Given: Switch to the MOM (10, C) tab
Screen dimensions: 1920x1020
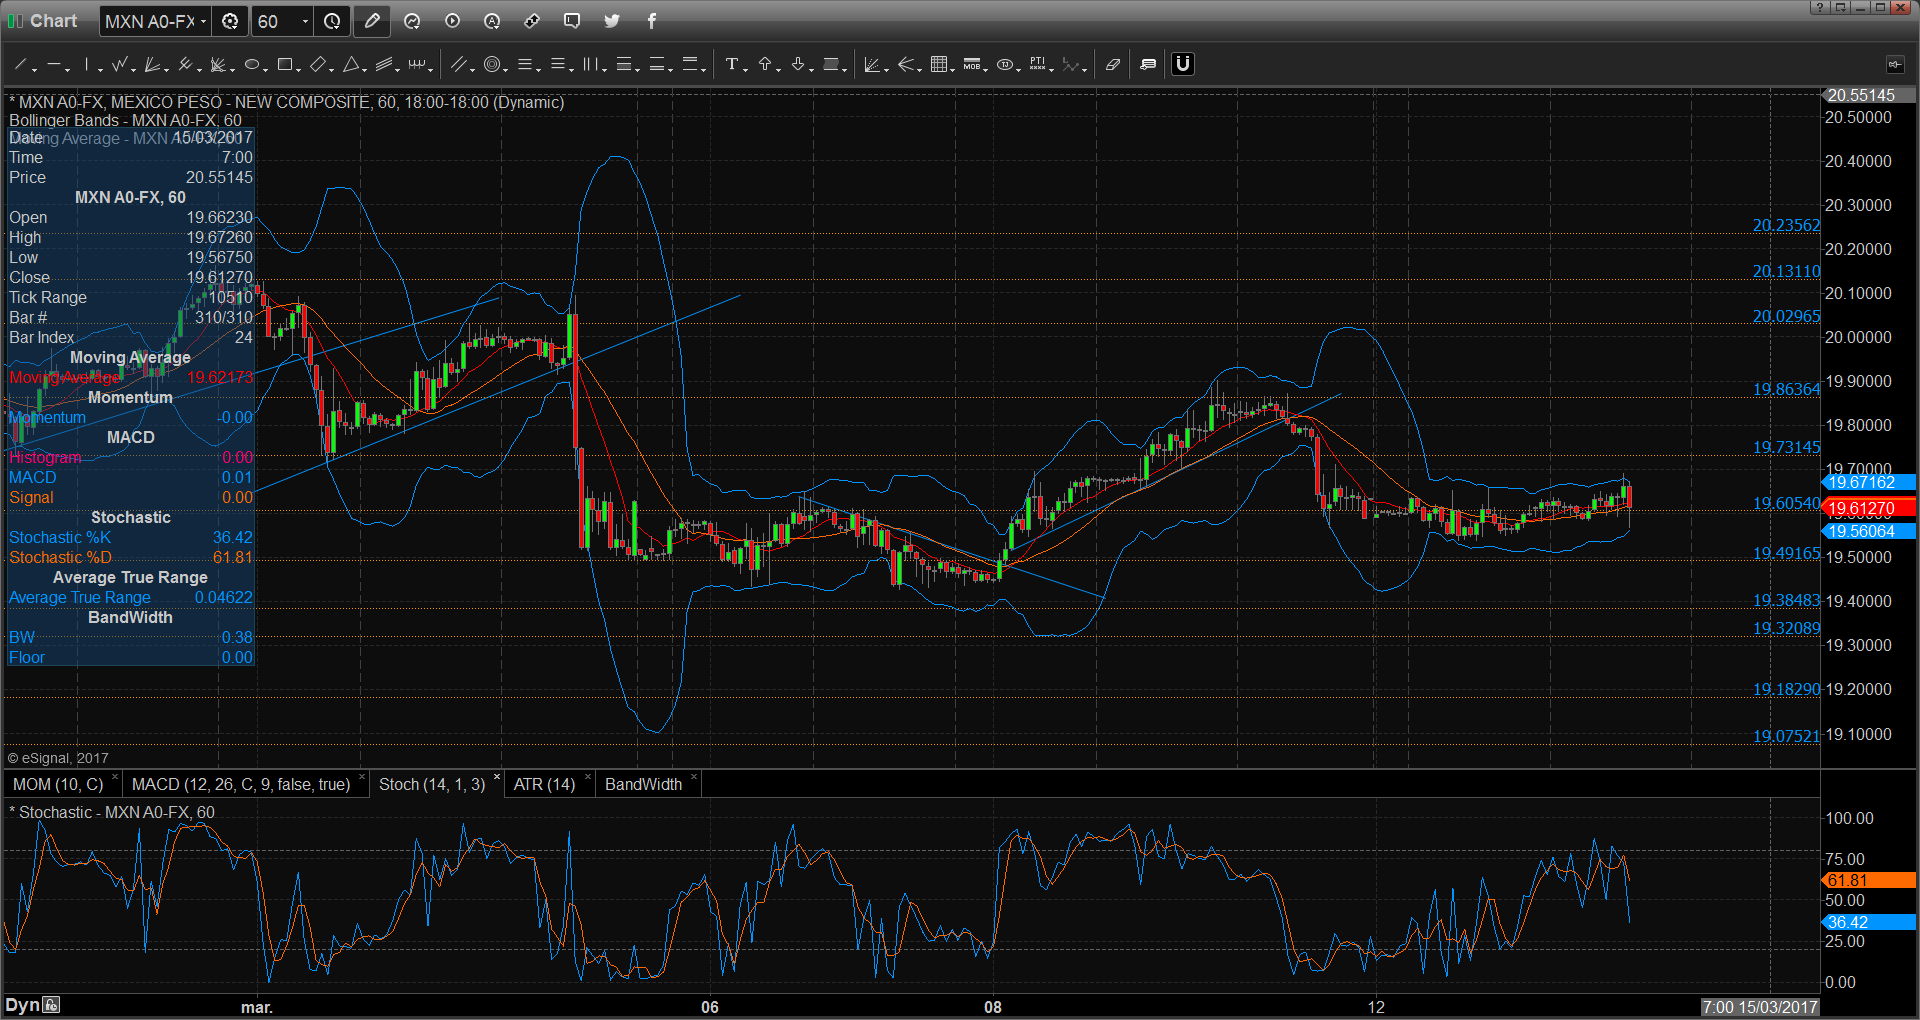Looking at the screenshot, I should coord(58,785).
